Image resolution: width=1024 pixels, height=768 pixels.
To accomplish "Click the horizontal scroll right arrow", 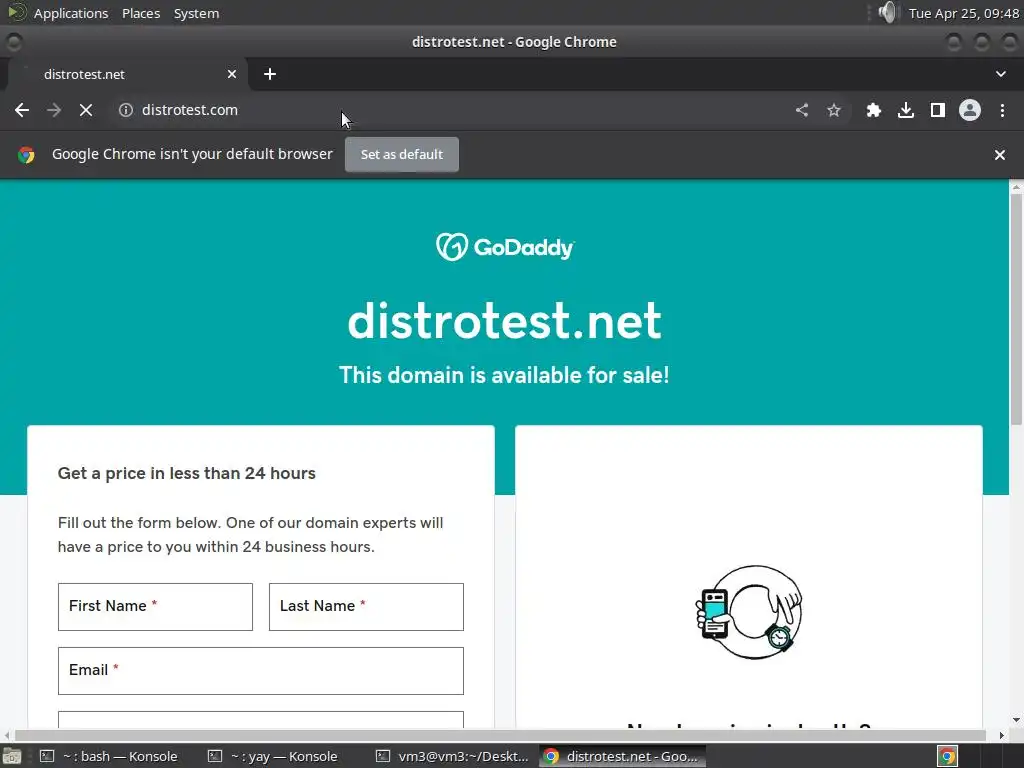I will pyautogui.click(x=1002, y=735).
